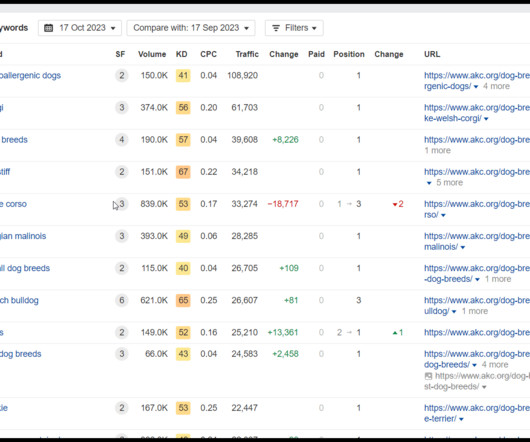Open SERP features badge 6 for bulldog row

coord(122,300)
